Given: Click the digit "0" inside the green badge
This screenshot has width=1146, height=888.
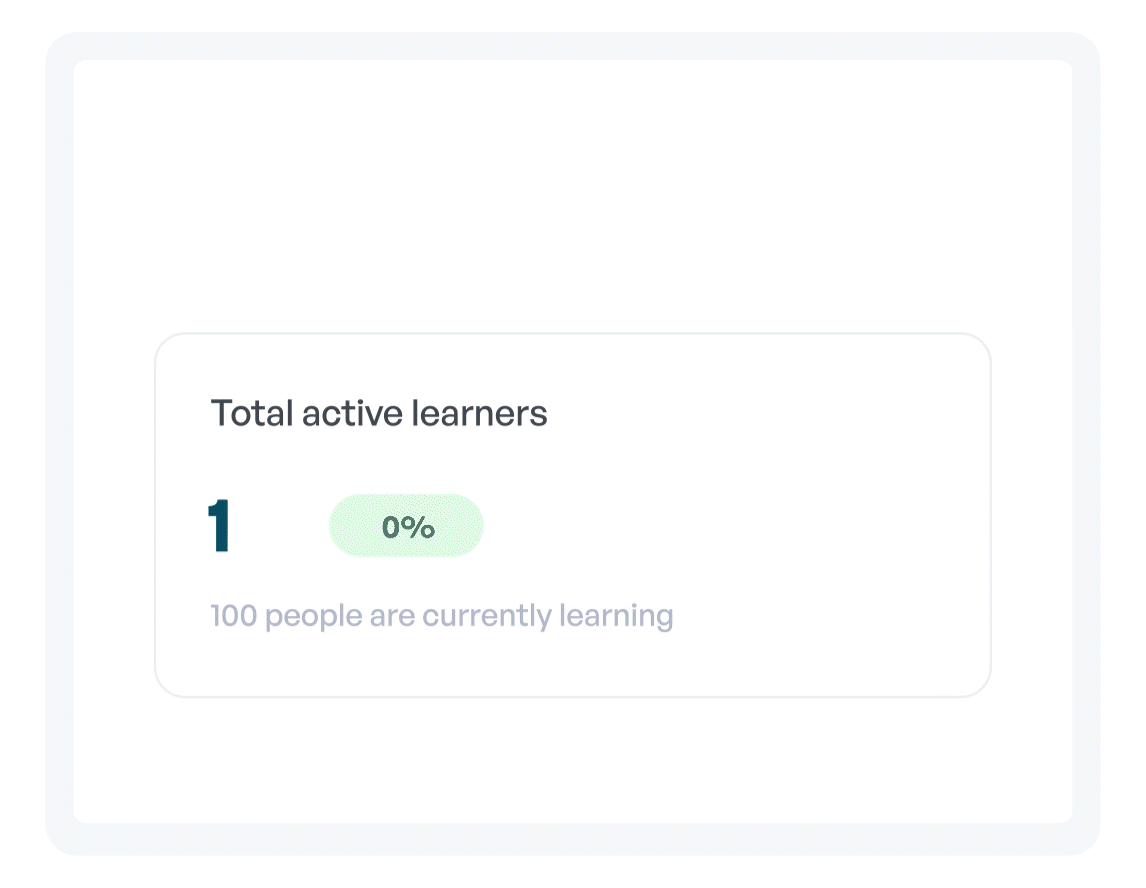Looking at the screenshot, I should [392, 527].
